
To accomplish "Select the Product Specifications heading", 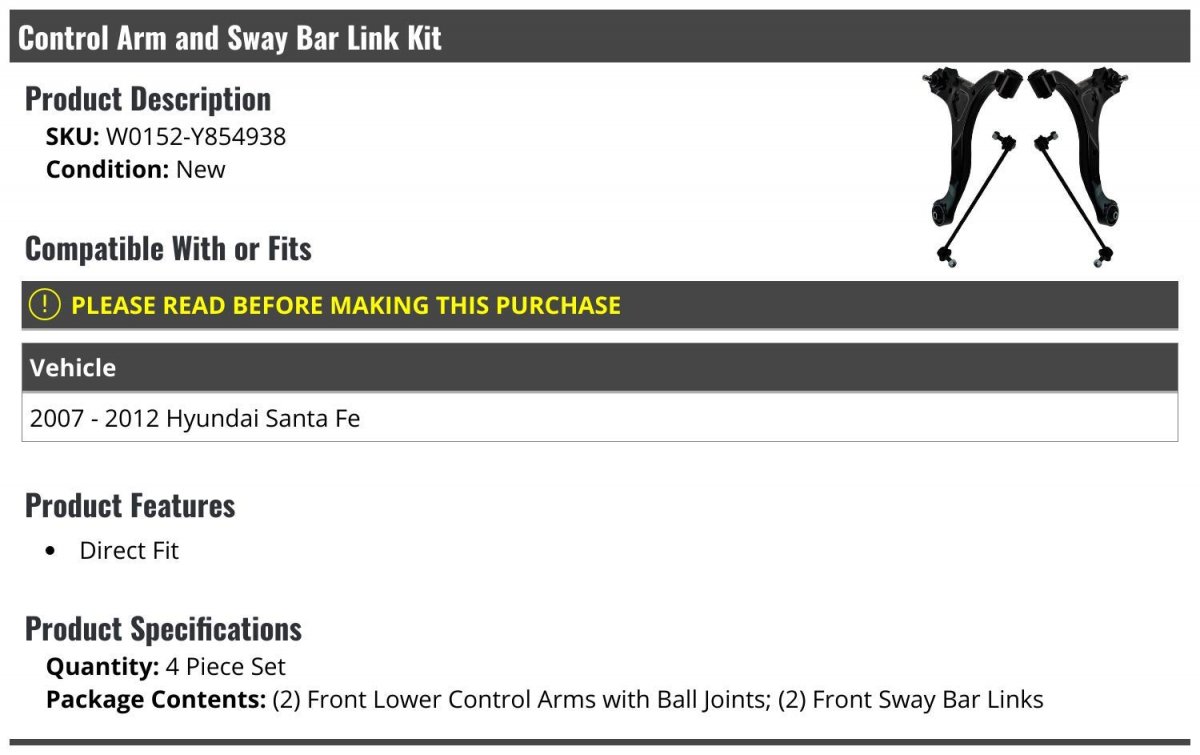I will 163,629.
